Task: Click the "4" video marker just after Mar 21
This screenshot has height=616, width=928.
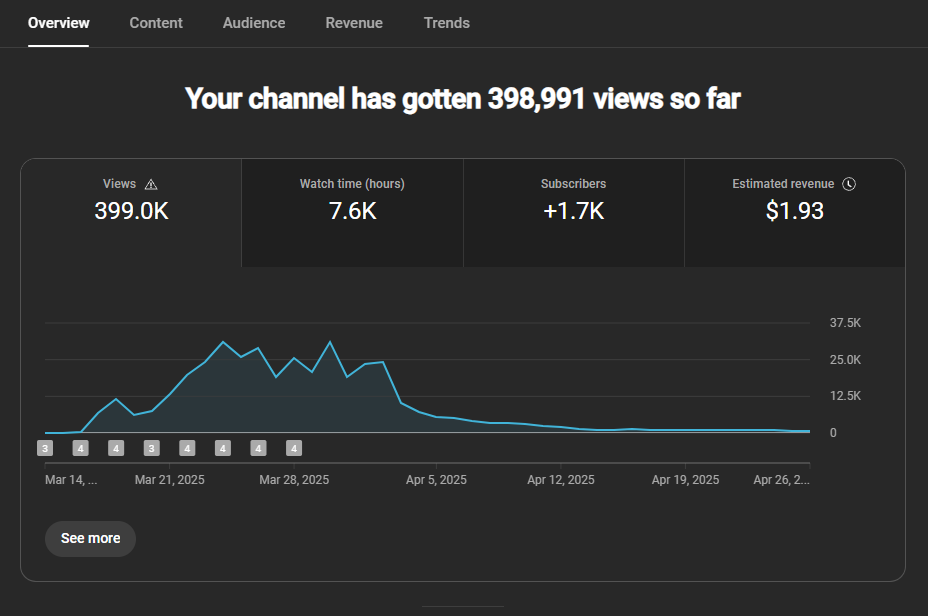Action: coord(187,448)
